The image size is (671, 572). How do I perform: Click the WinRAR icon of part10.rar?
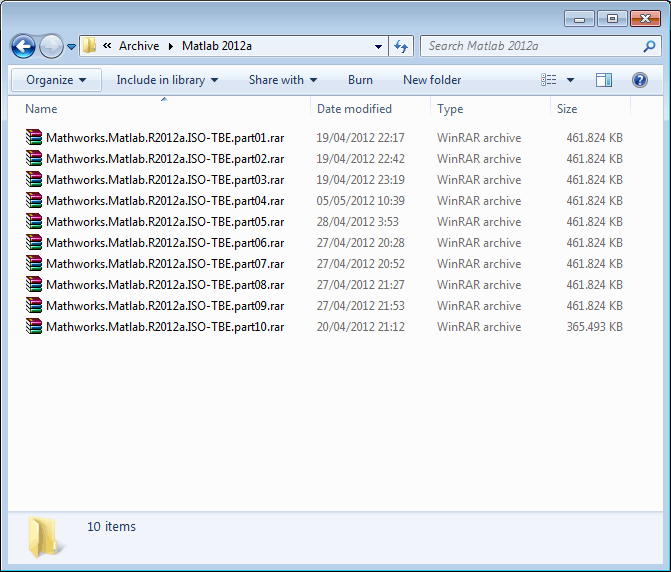pyautogui.click(x=34, y=326)
